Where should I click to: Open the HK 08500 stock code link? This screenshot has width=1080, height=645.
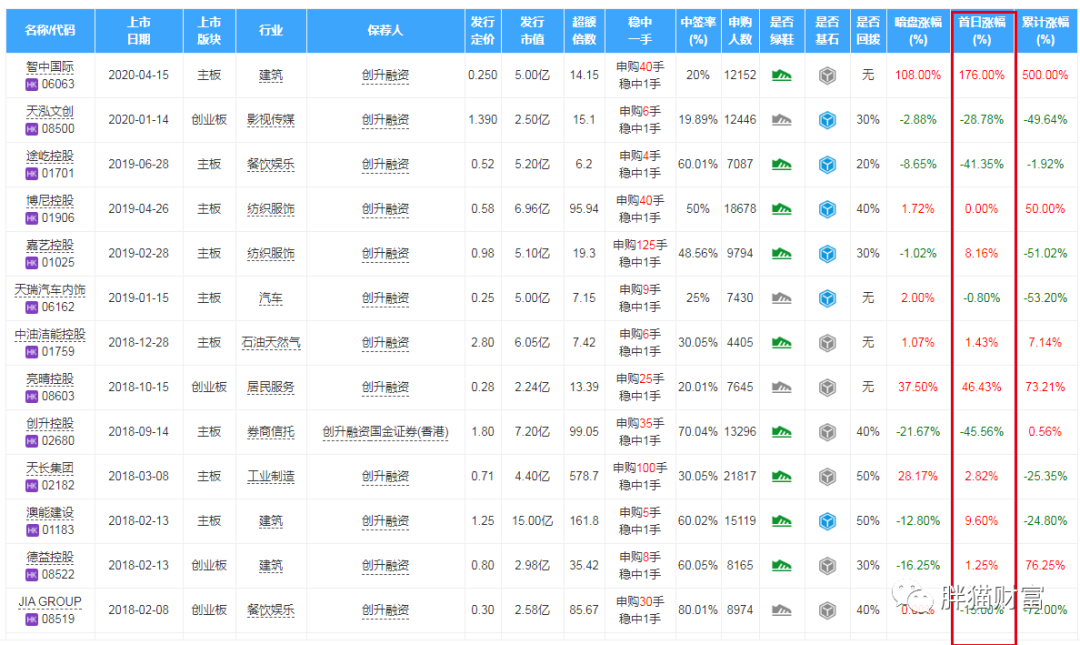click(50, 127)
